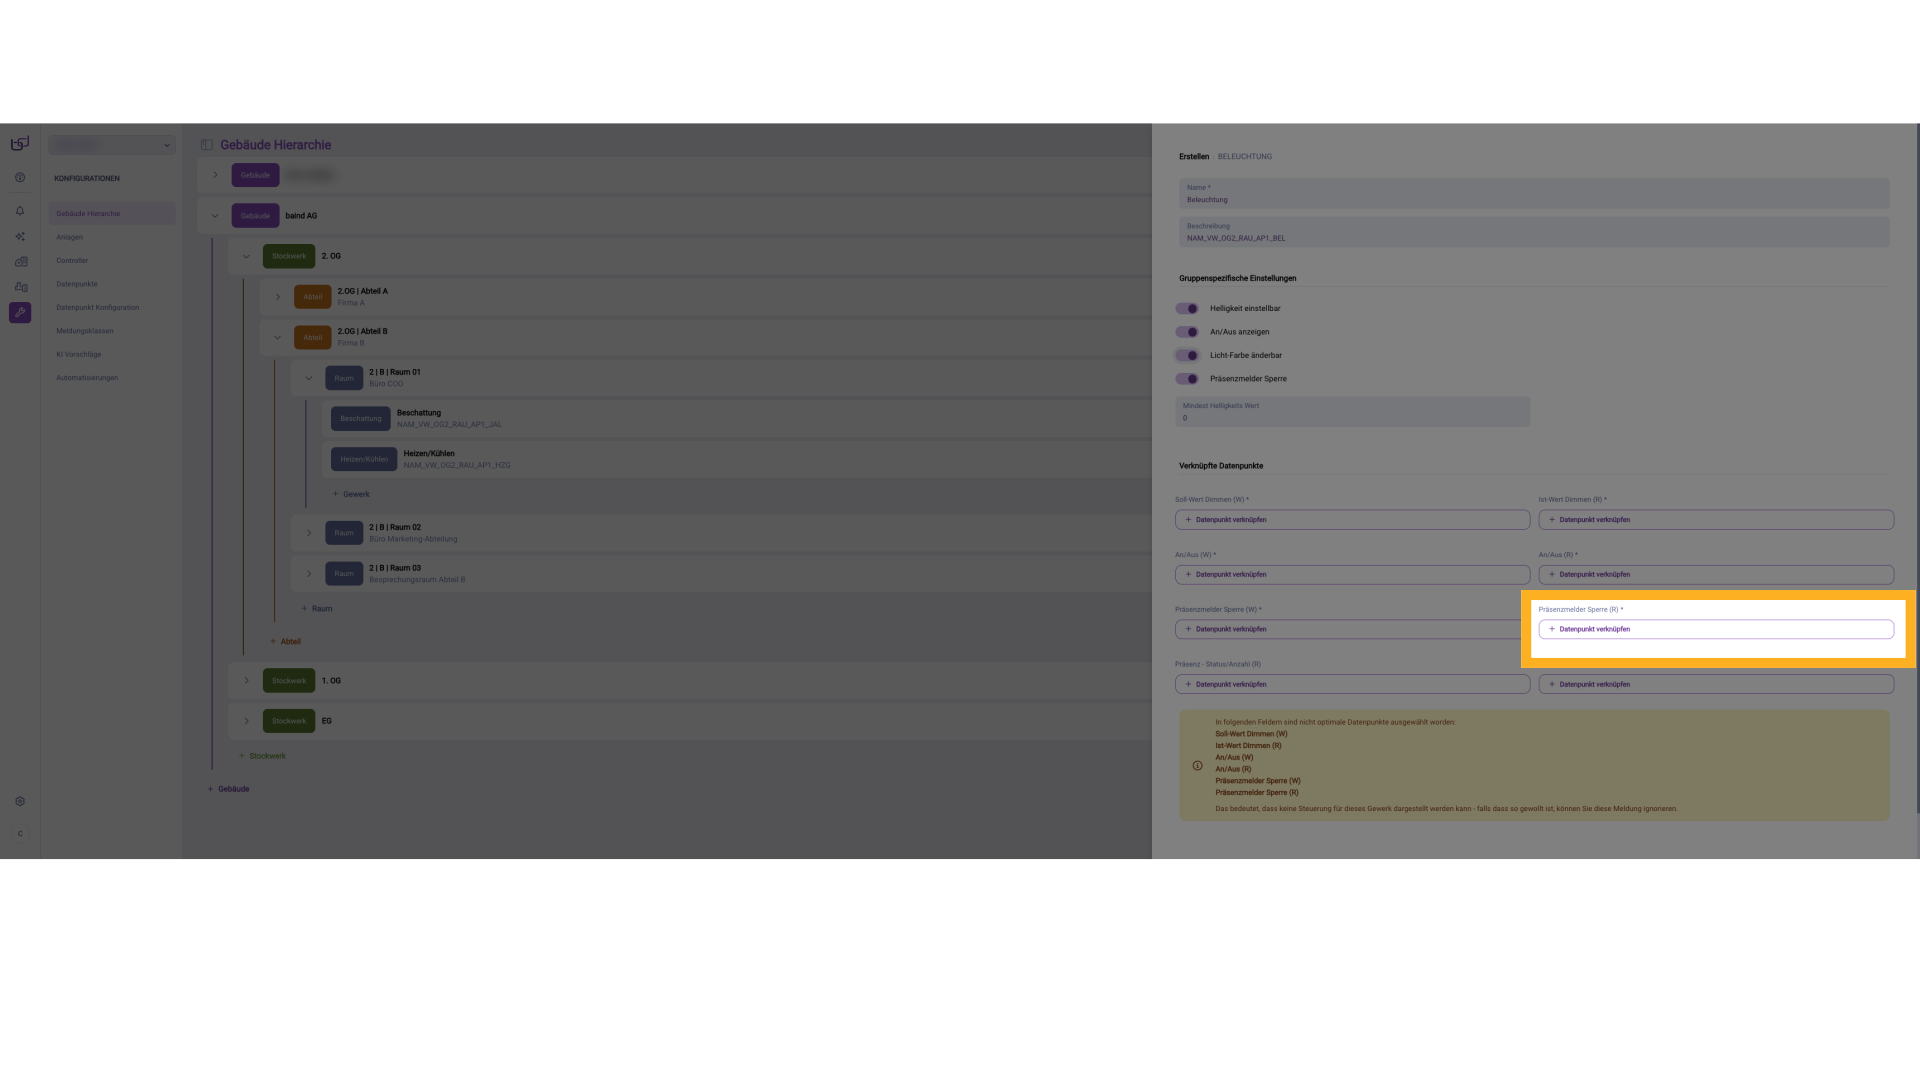This screenshot has height=1080, width=1920.
Task: Click the notifications bell icon
Action: 20,211
